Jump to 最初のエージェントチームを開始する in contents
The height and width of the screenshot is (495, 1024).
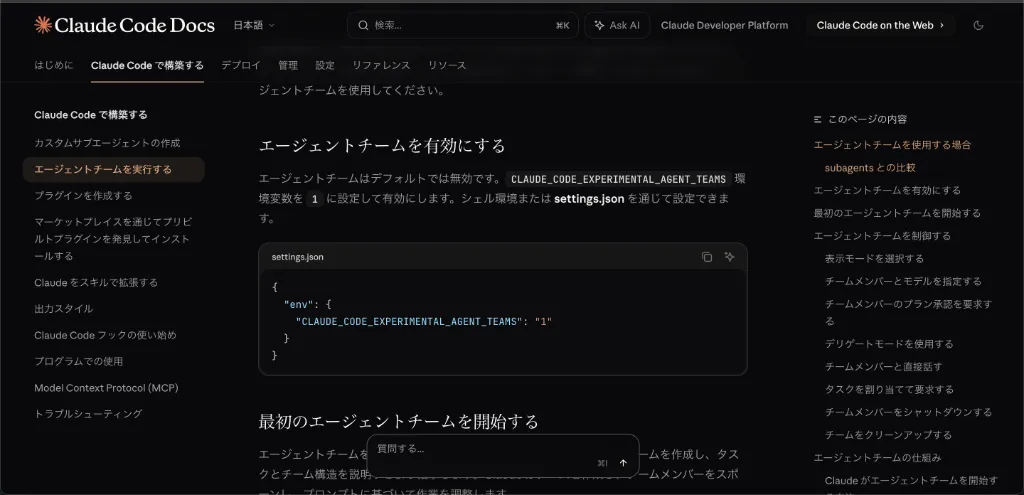897,213
